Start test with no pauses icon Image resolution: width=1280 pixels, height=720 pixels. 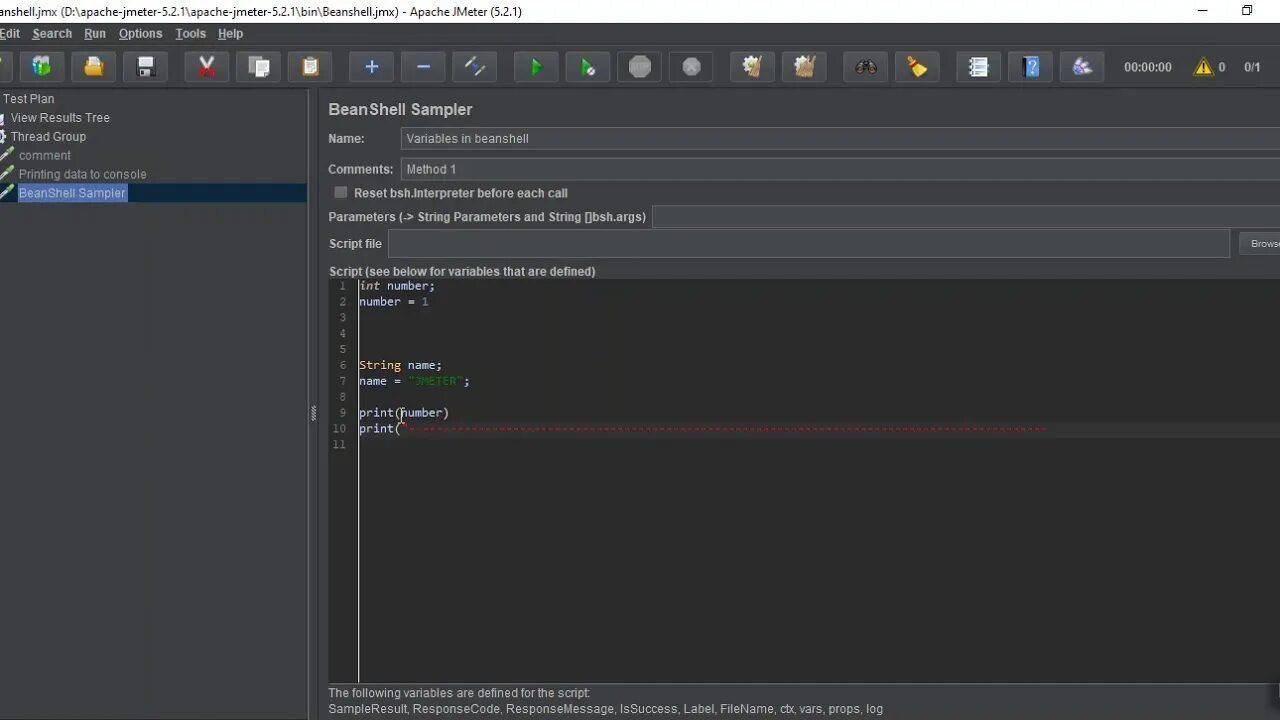(588, 67)
